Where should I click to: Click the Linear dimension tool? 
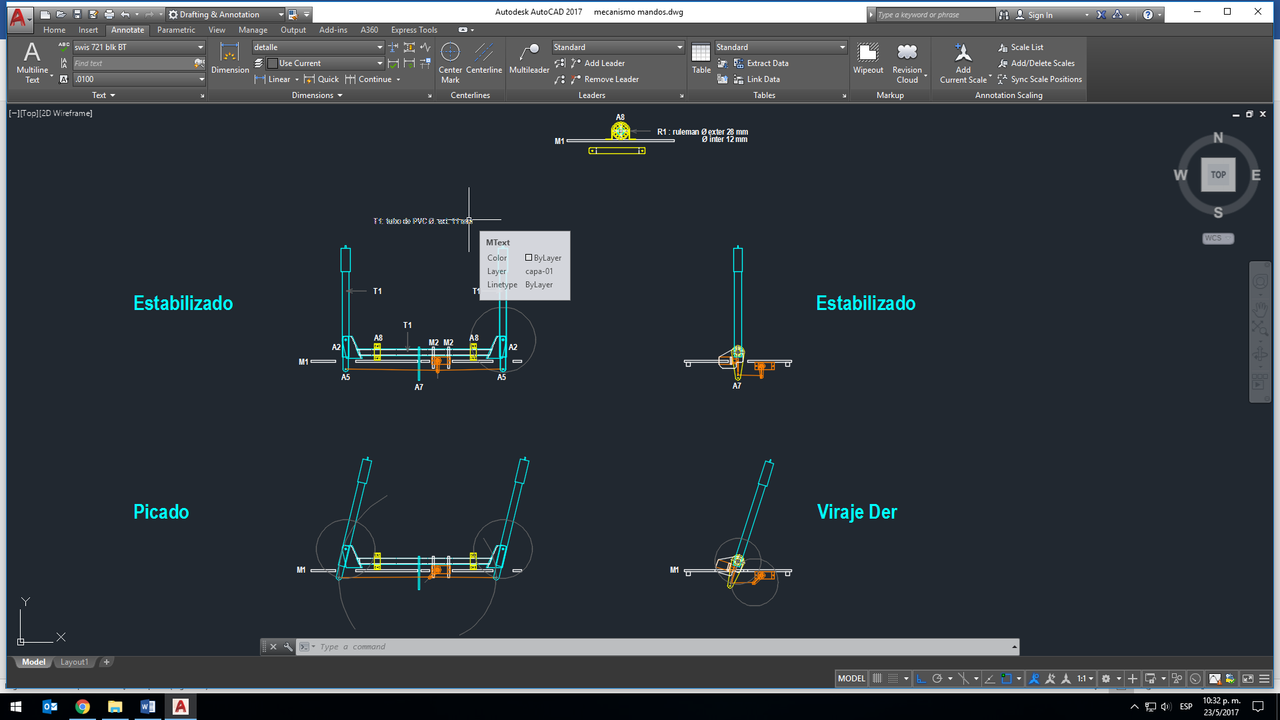coord(273,79)
